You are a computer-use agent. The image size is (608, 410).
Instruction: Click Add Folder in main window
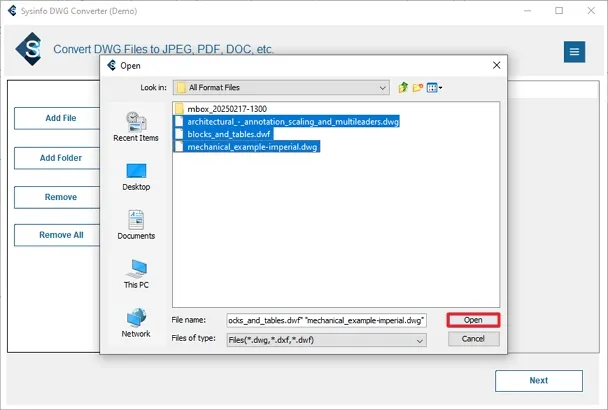[x=57, y=158]
